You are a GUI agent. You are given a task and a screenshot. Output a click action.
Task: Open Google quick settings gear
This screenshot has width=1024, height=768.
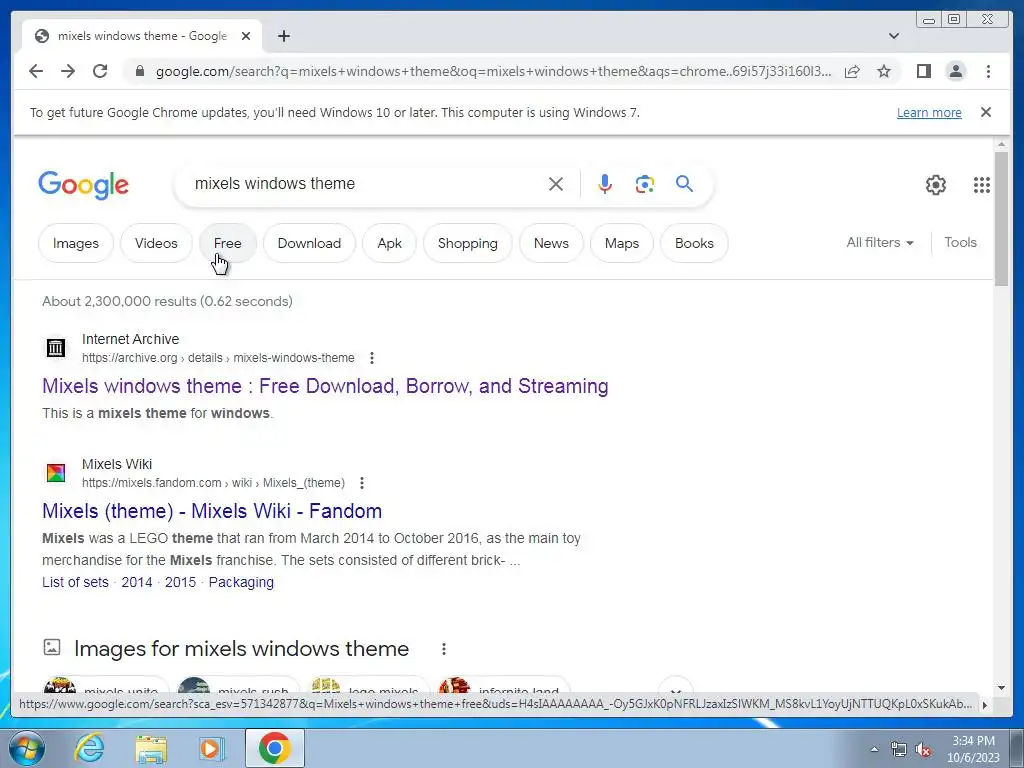coord(935,185)
